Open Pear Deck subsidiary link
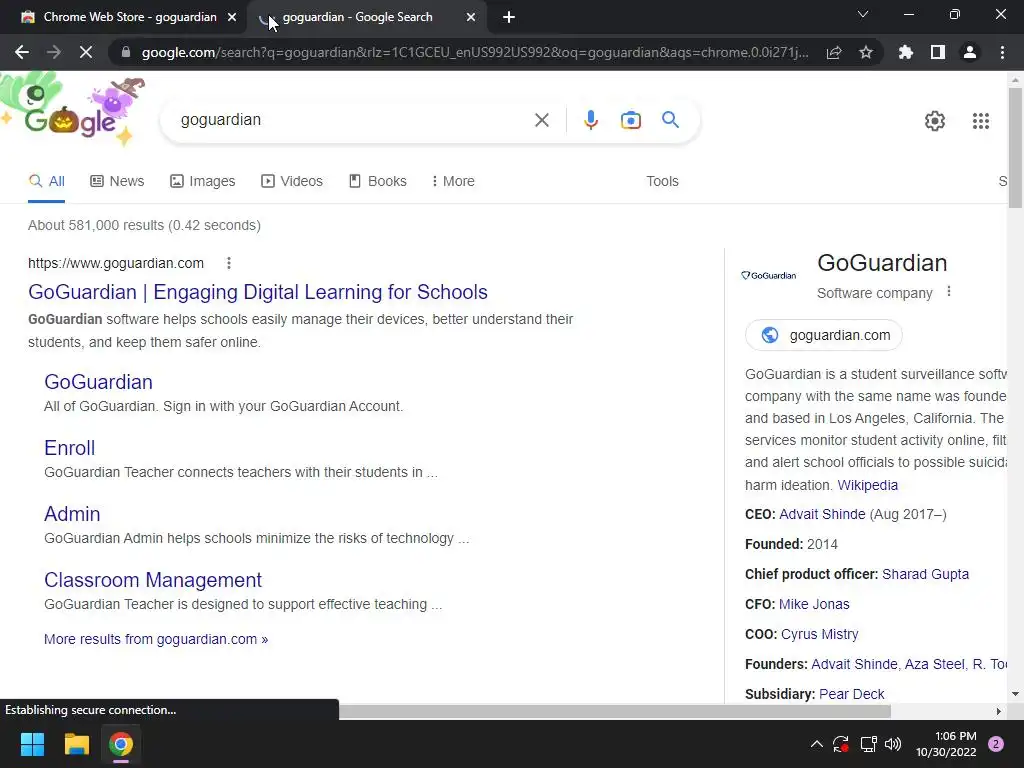 pos(852,694)
